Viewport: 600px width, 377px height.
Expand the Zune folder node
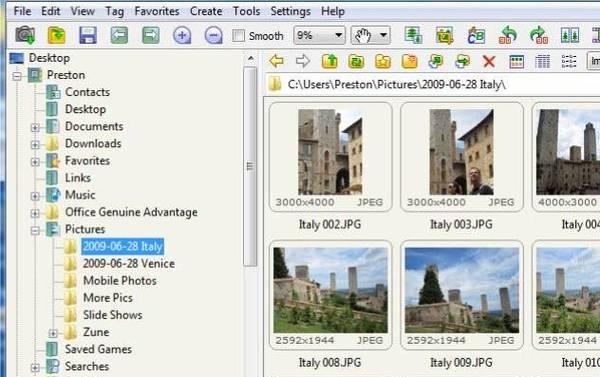point(53,333)
